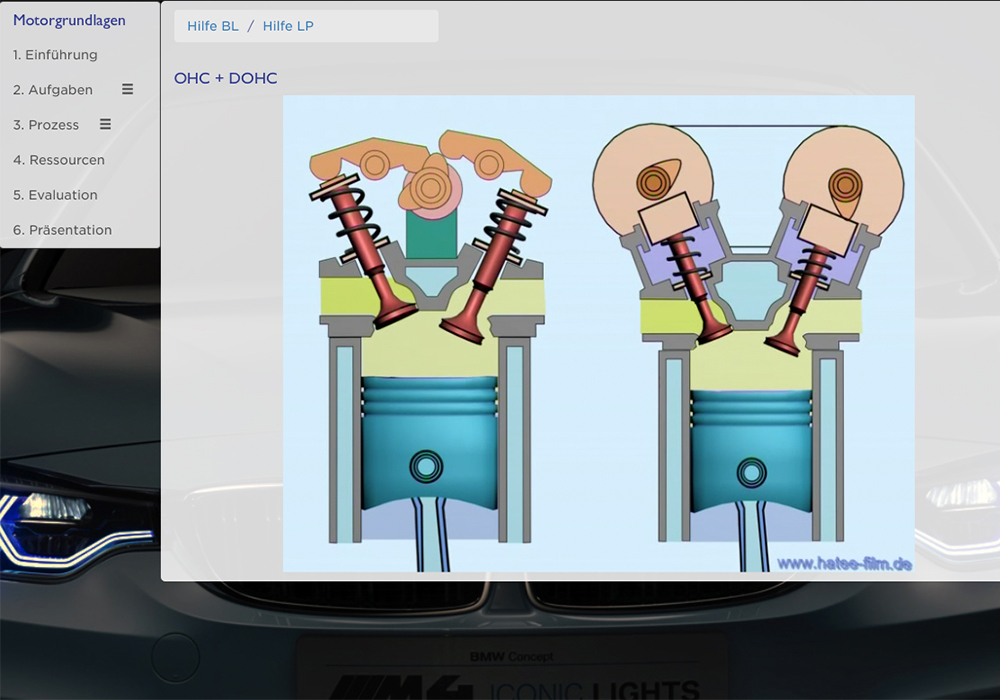
Task: Expand the Aufgaben submenu hamburger icon
Action: point(128,89)
